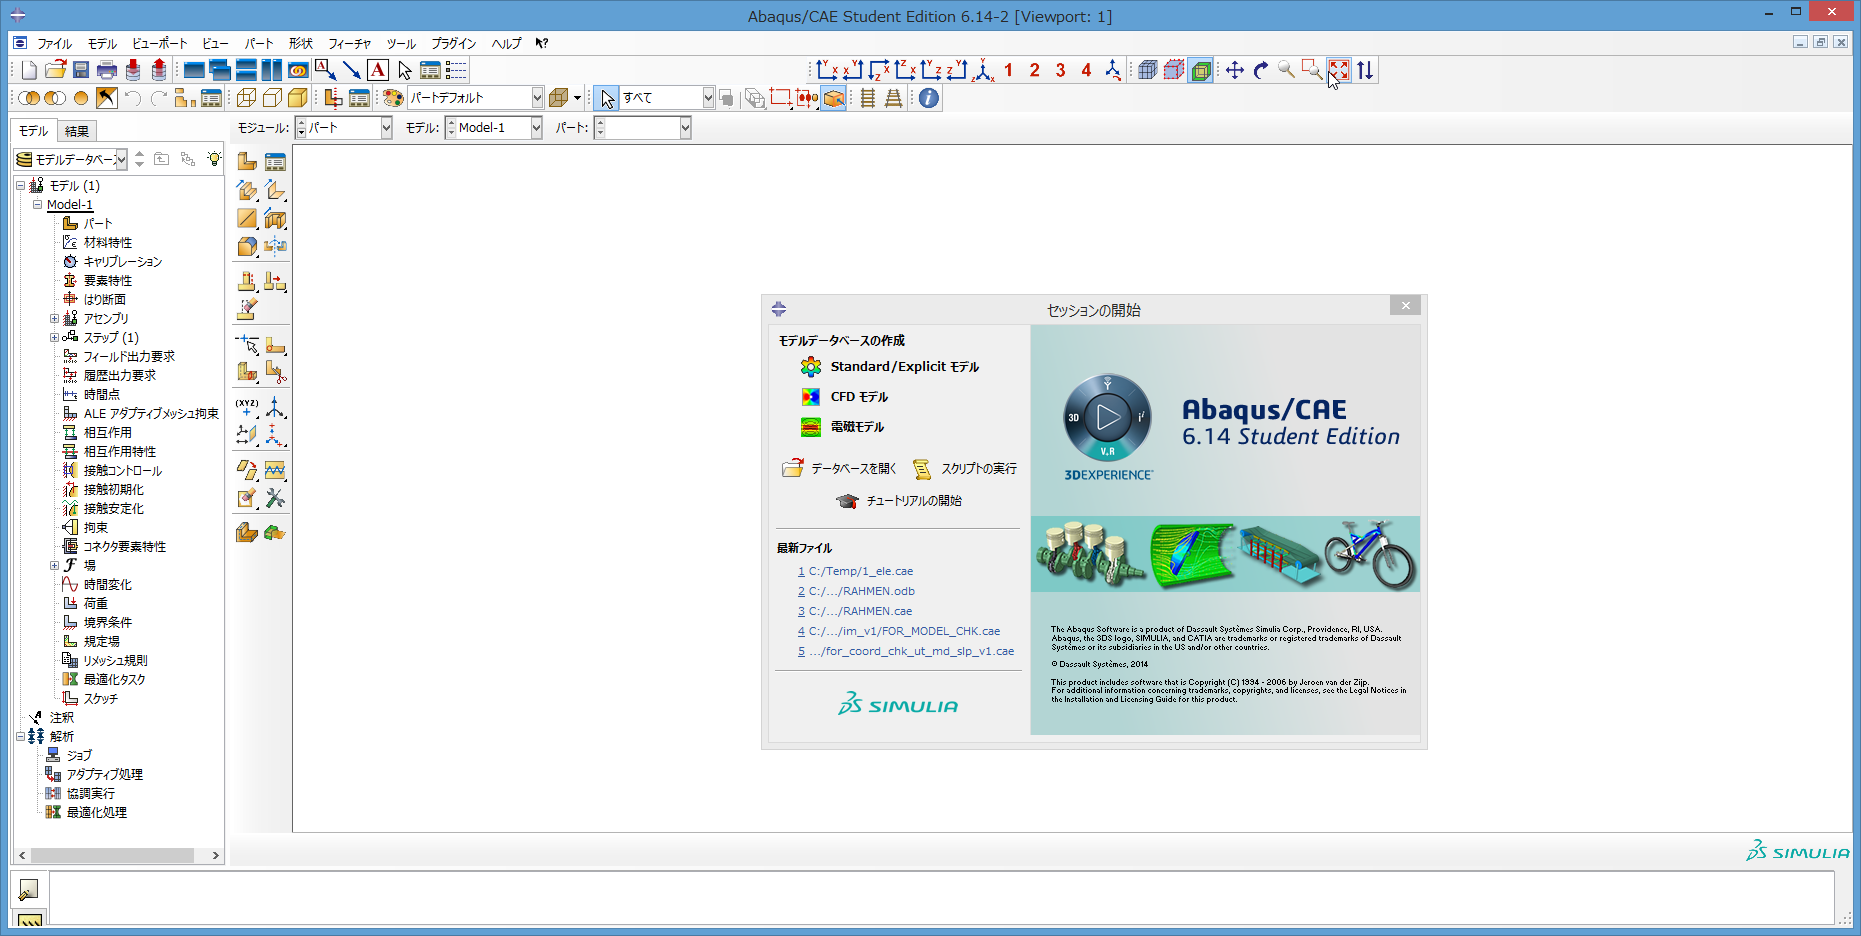
Task: Open the プラグイン menu
Action: pos(454,44)
